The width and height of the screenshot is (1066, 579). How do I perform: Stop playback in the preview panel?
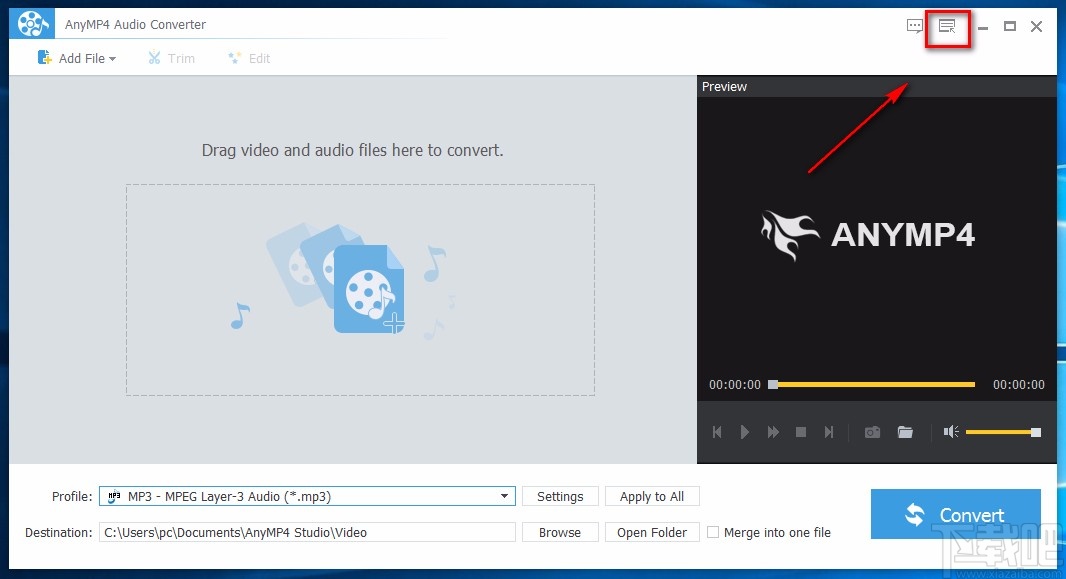[801, 432]
